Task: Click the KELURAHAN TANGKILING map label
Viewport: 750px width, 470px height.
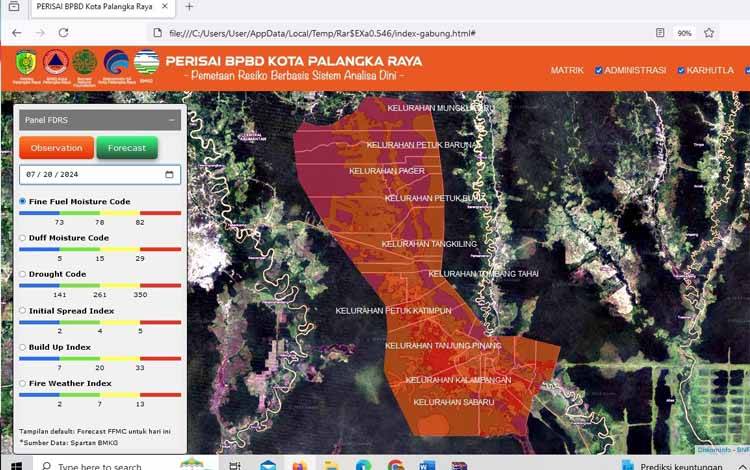Action: coord(429,244)
